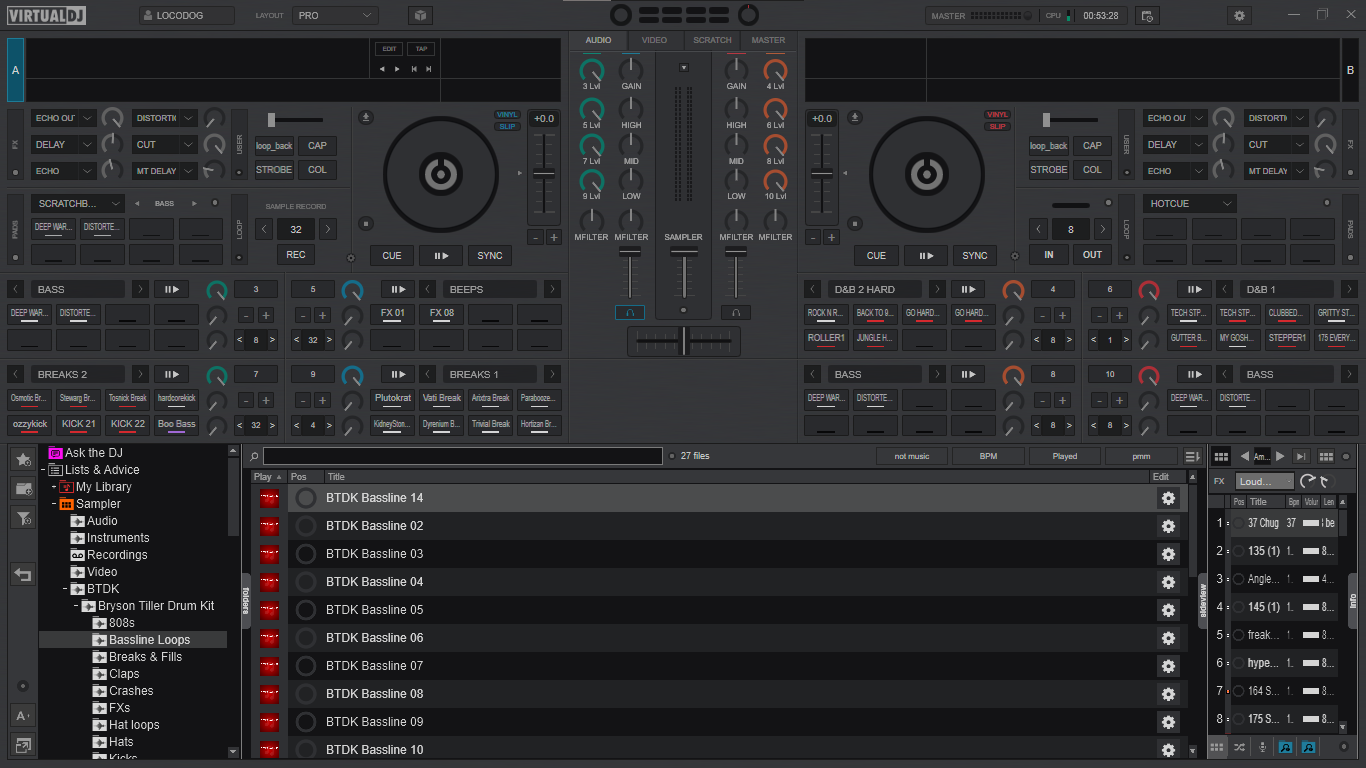Image resolution: width=1366 pixels, height=768 pixels.
Task: Click left headphone cue button under the mixer
Action: pyautogui.click(x=630, y=312)
